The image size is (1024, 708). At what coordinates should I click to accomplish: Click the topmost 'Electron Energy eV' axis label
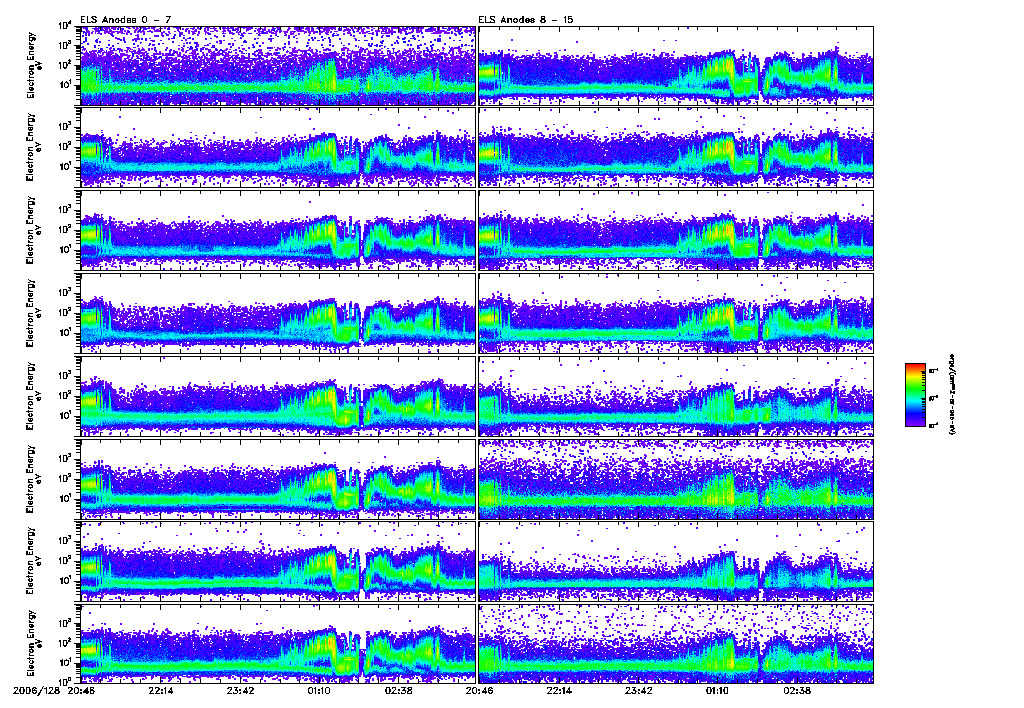pos(35,65)
